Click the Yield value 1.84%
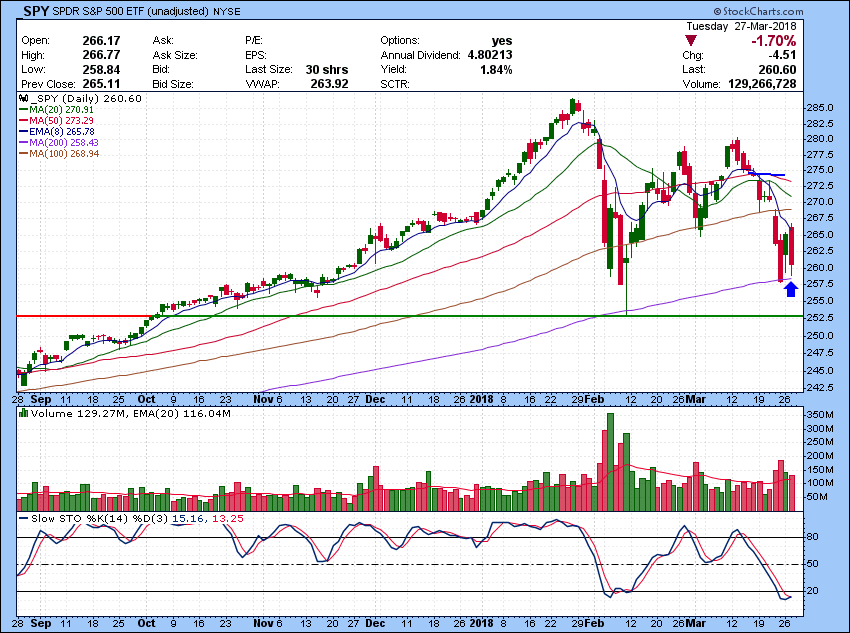Viewport: 850px width, 633px height. (496, 69)
